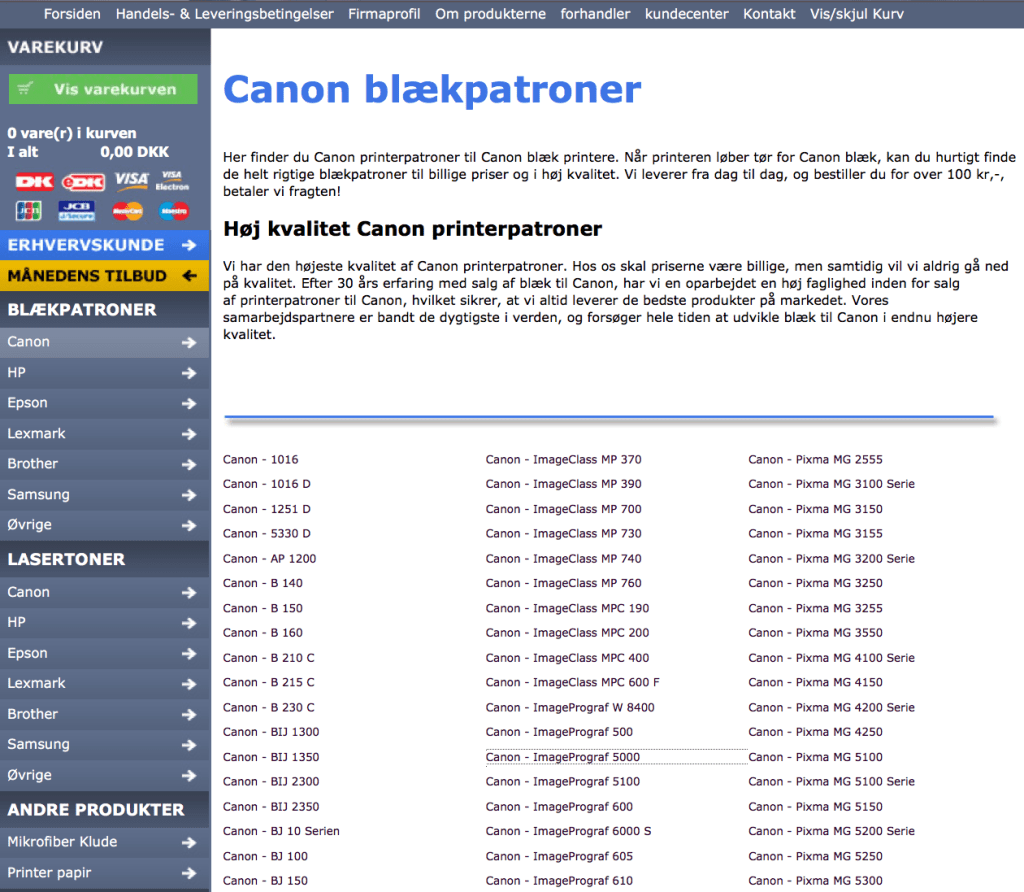This screenshot has width=1024, height=892.
Task: Click the 'Høj kvalitet Canon printerpatroner' subheading
Action: point(412,229)
